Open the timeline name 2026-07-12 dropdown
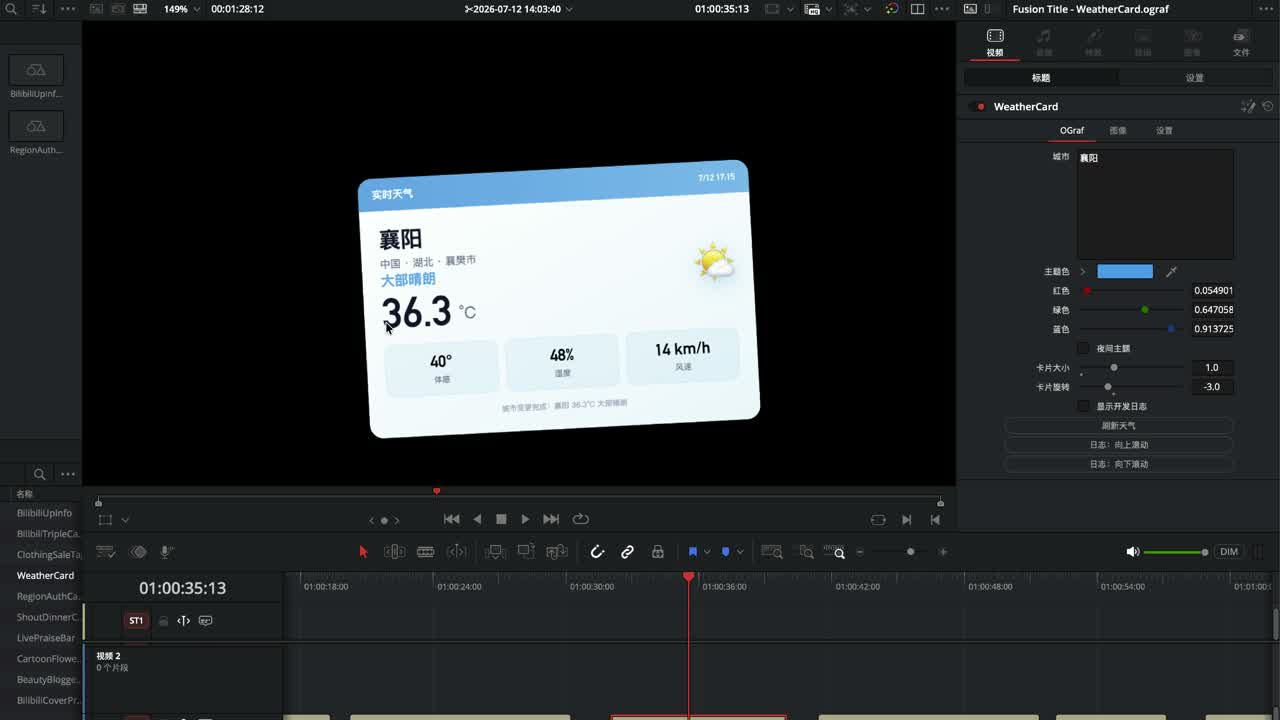This screenshot has height=720, width=1280. pos(521,9)
